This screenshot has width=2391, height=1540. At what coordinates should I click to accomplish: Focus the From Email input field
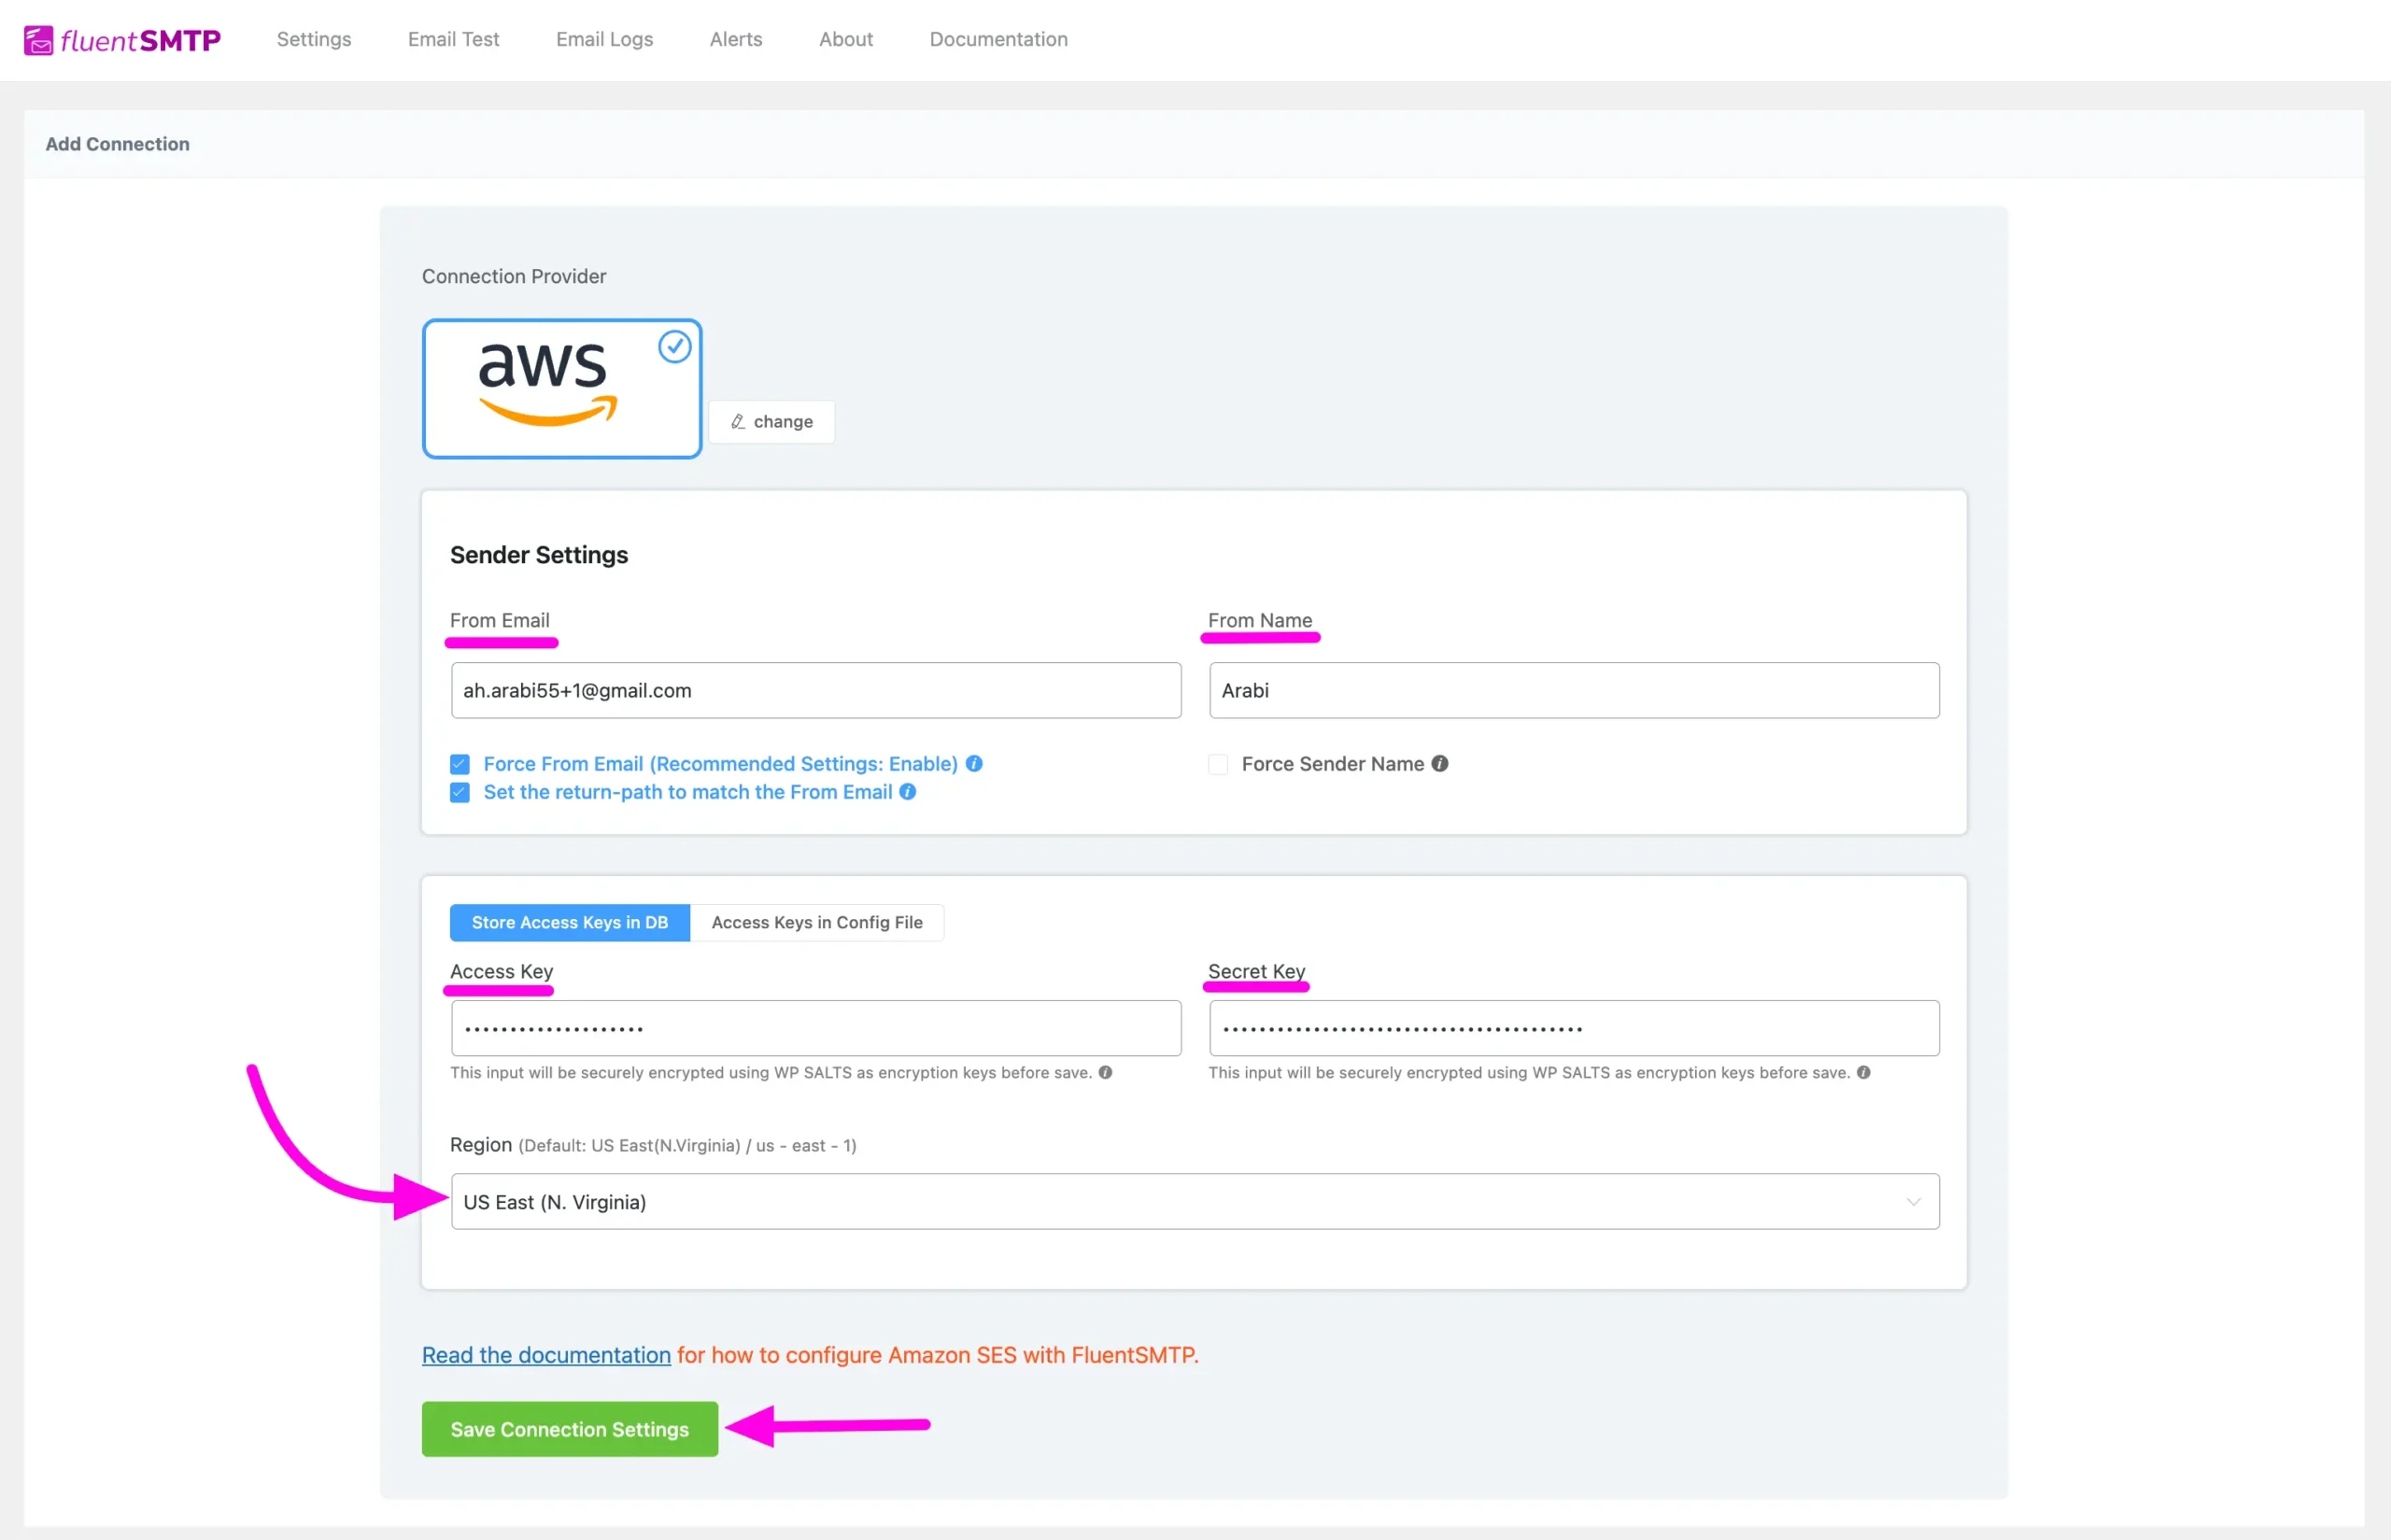pos(816,691)
